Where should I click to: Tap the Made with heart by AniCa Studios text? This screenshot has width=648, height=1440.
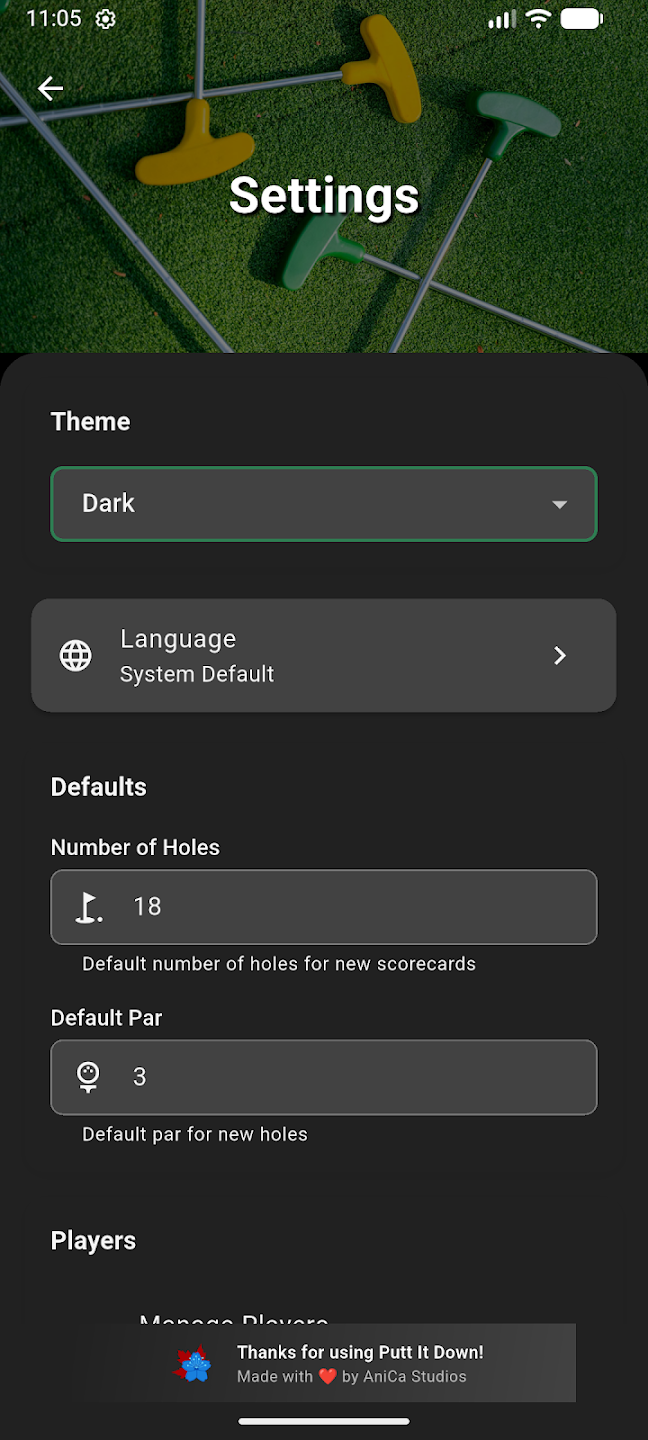pyautogui.click(x=352, y=1377)
